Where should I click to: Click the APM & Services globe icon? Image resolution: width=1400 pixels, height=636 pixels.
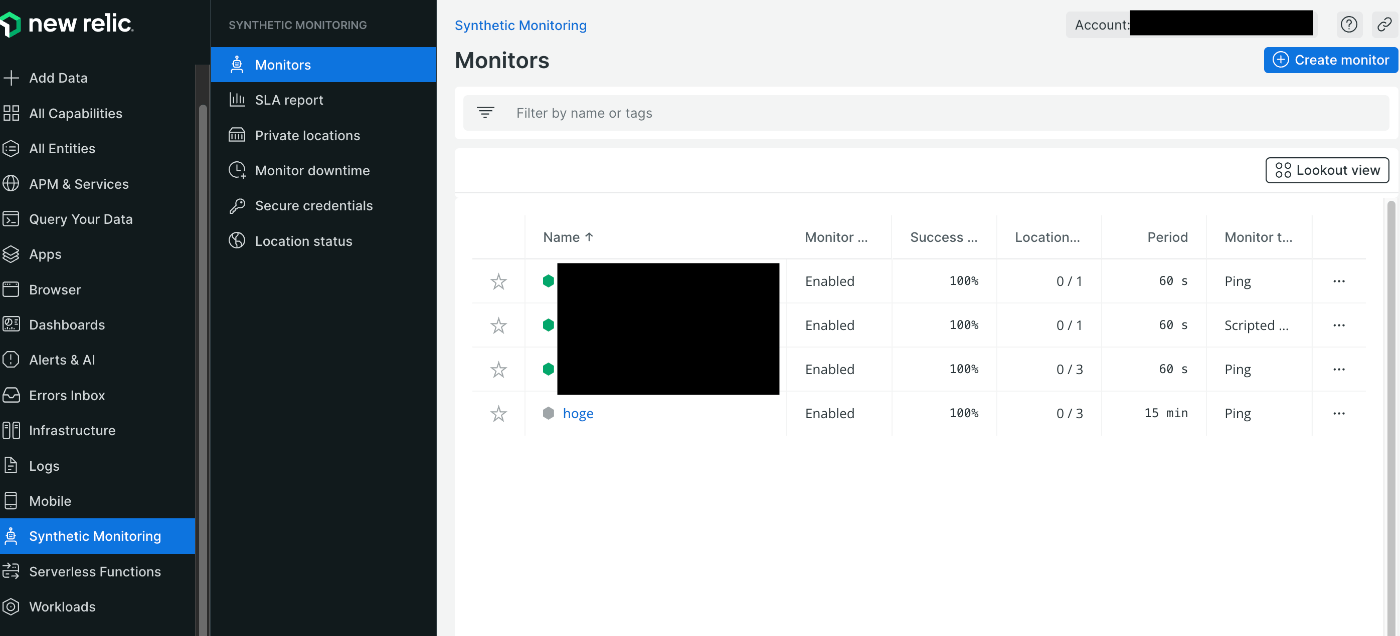[11, 184]
